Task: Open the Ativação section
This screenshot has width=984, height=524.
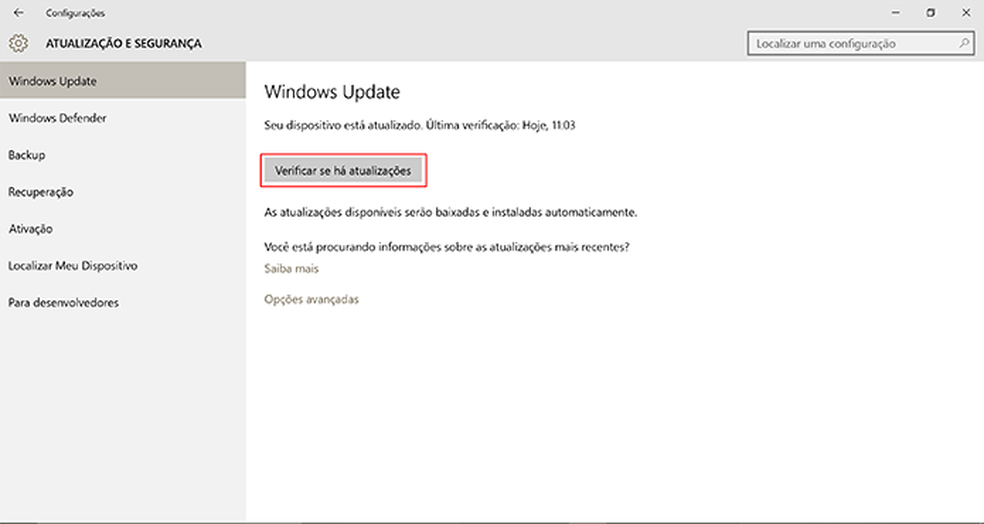Action: point(122,228)
